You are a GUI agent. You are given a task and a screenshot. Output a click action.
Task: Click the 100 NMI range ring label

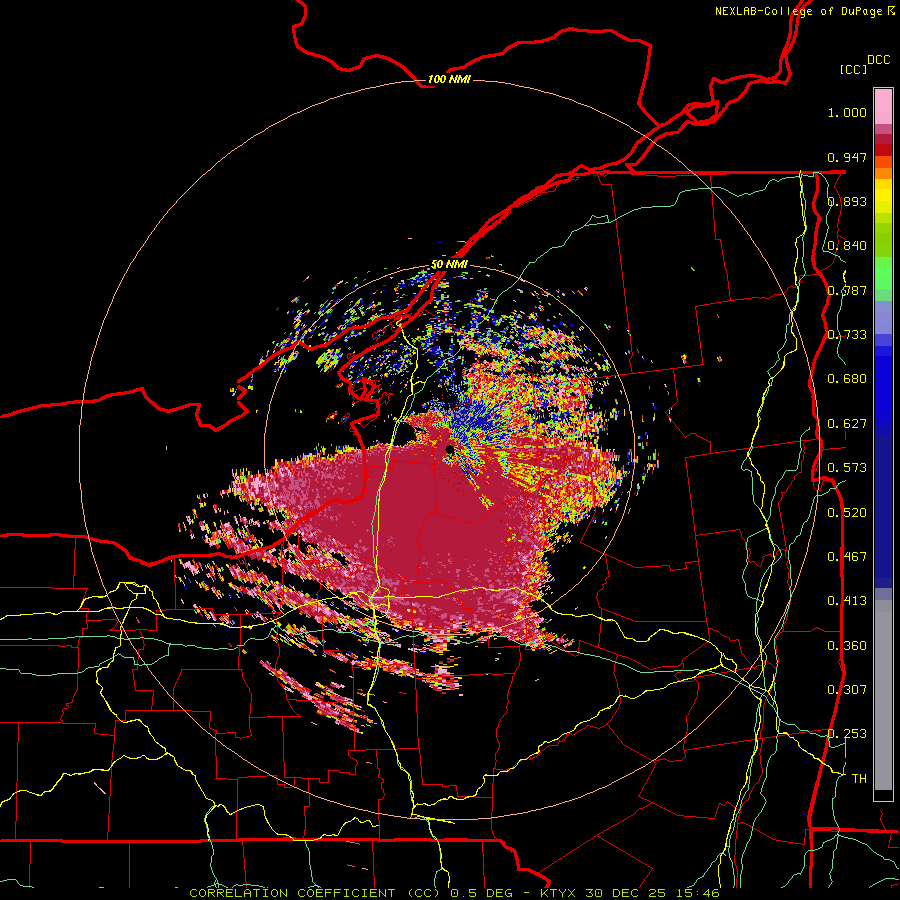[449, 79]
